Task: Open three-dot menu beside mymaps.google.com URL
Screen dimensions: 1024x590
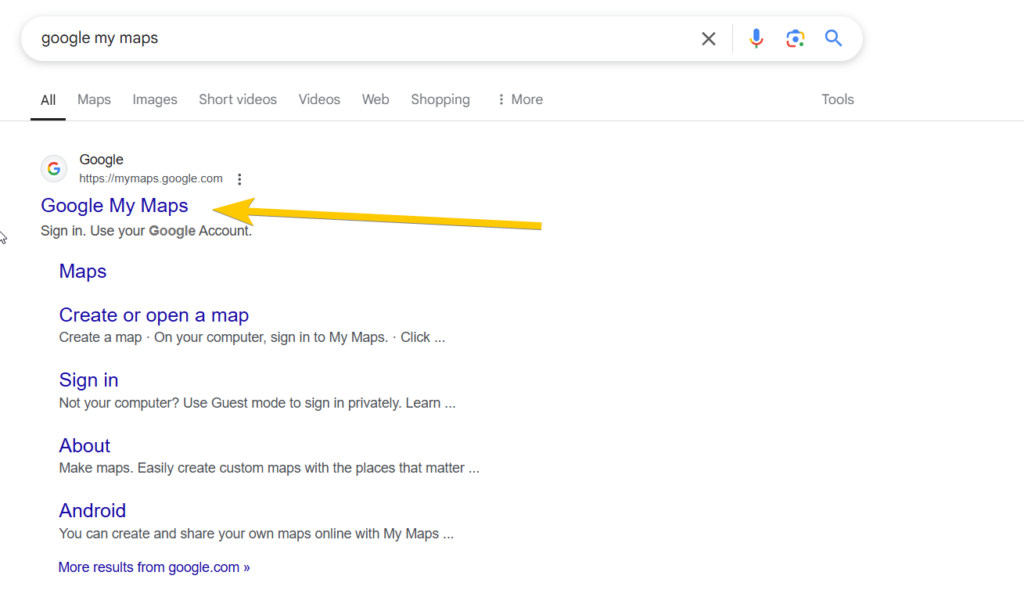Action: click(240, 179)
